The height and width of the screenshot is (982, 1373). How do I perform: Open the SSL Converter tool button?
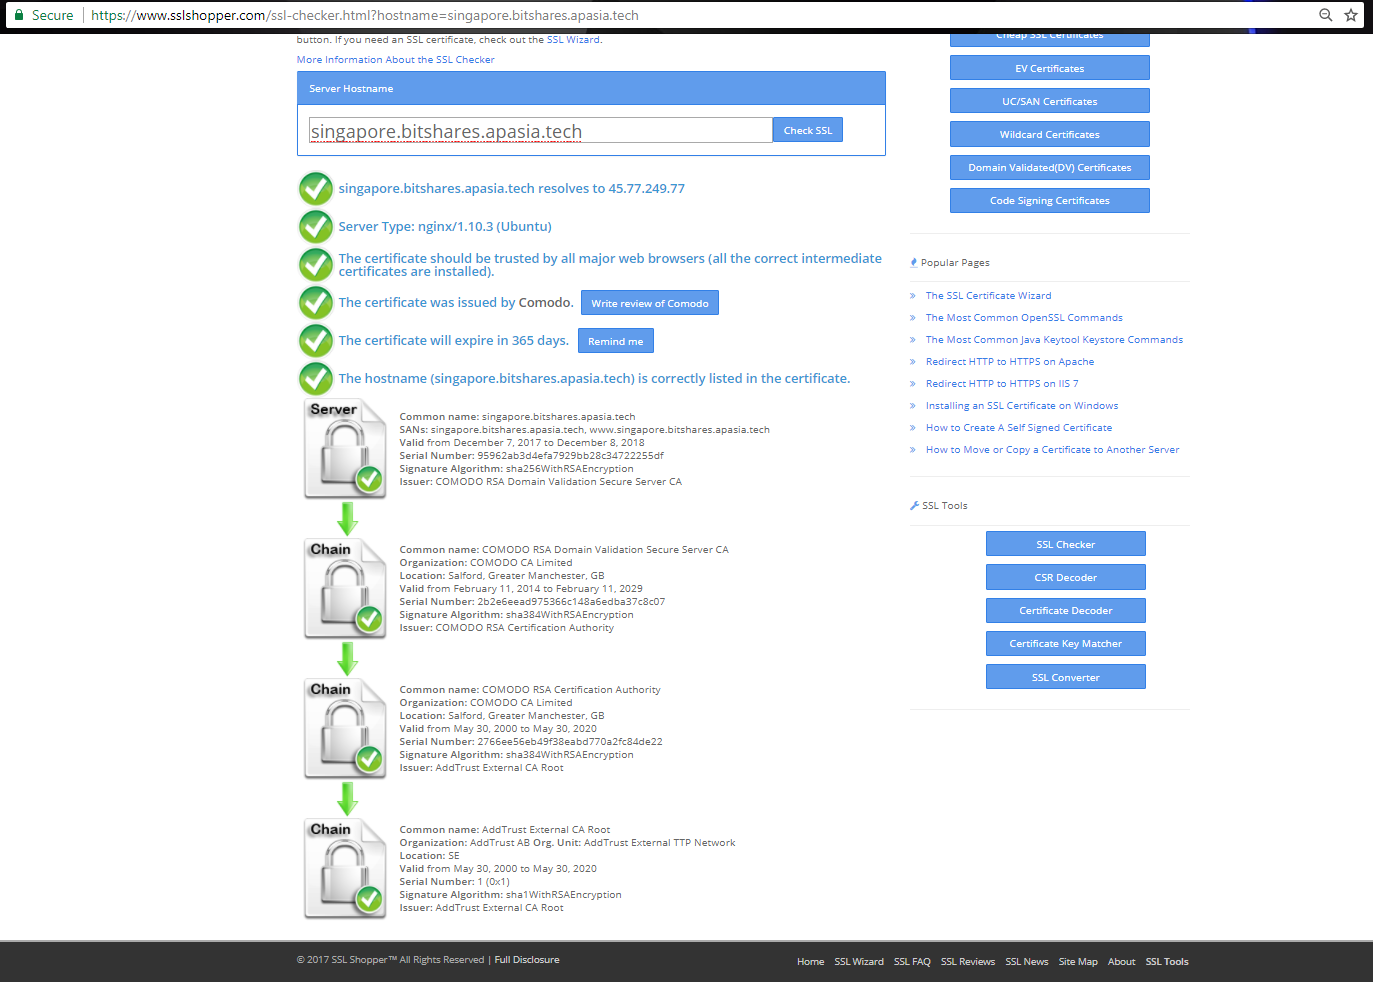pyautogui.click(x=1066, y=677)
